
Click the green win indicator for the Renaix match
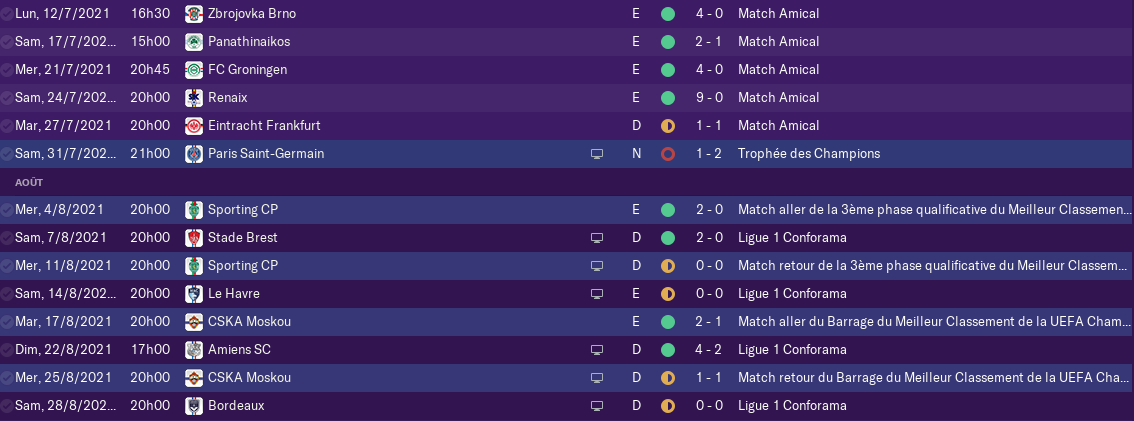668,98
